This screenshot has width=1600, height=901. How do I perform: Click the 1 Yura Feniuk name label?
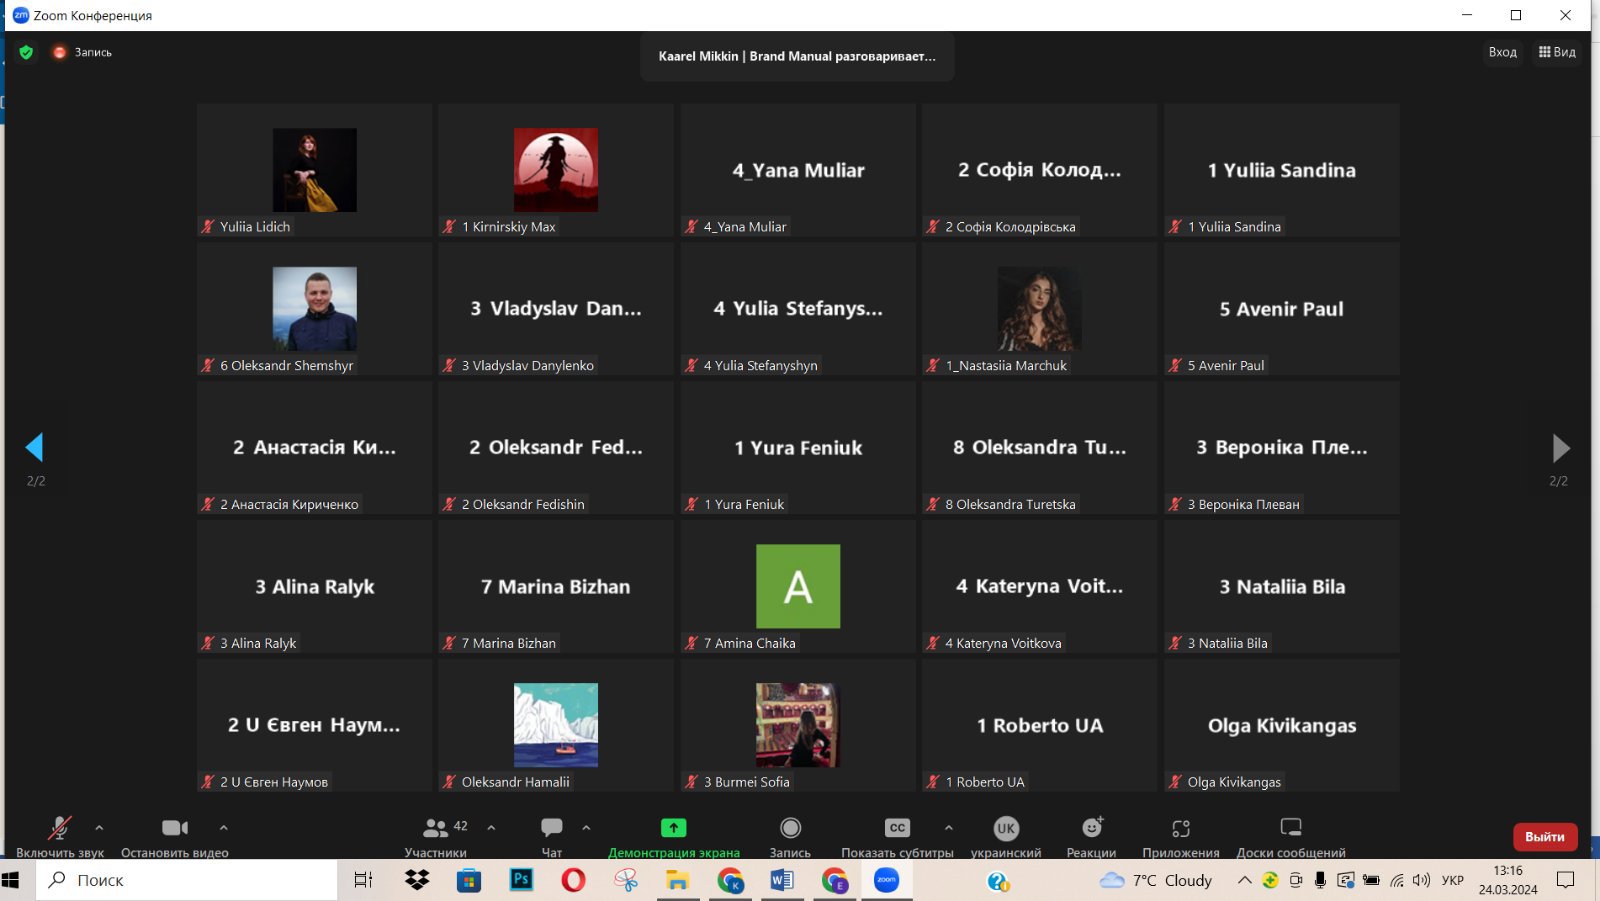(744, 505)
